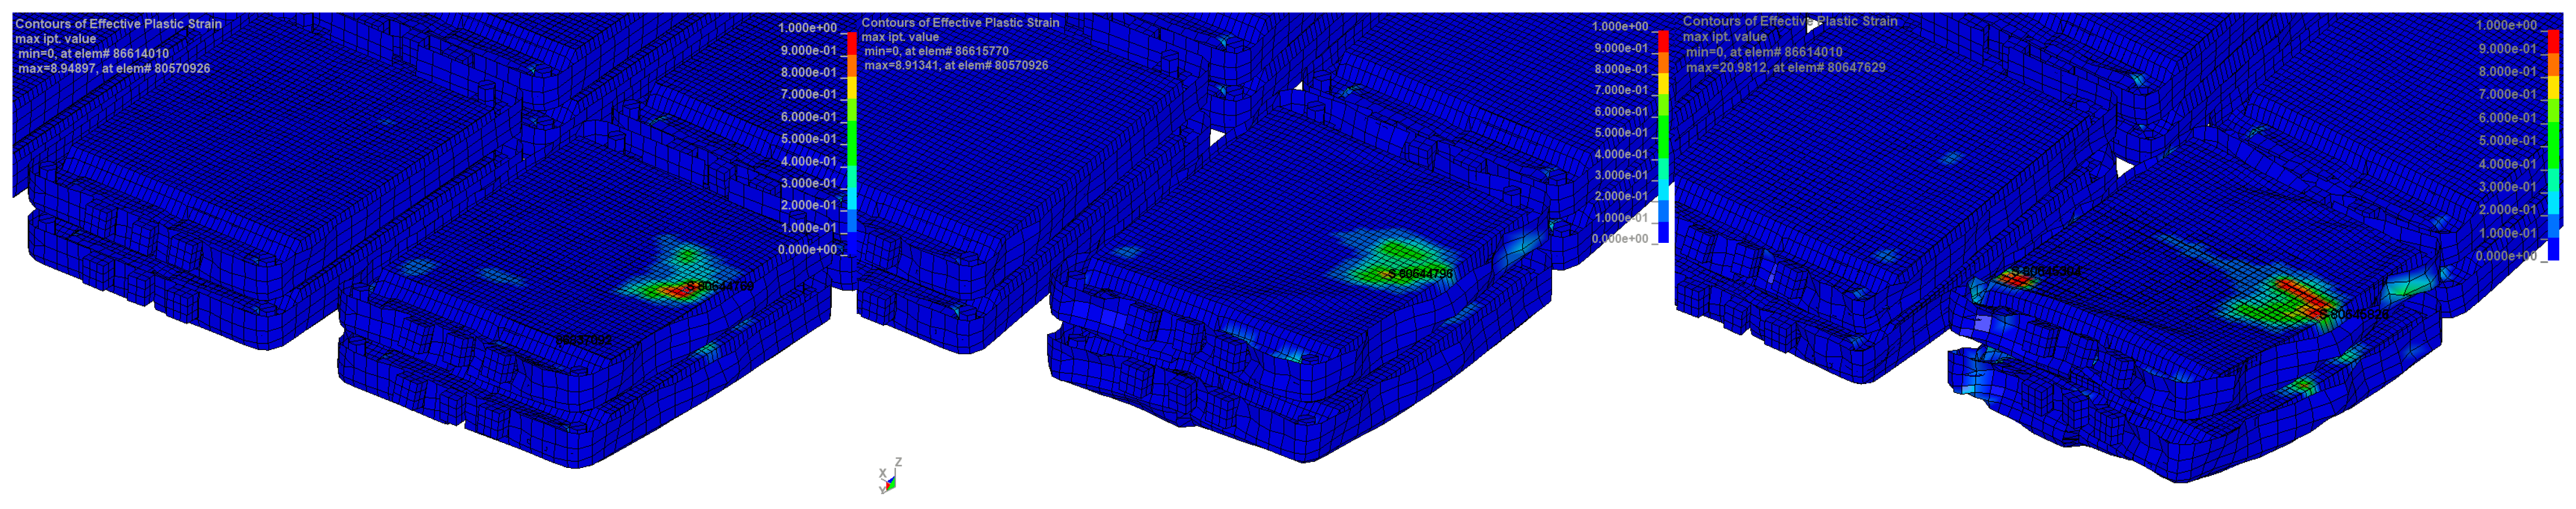Image resolution: width=2576 pixels, height=509 pixels.
Task: Click the left legend's 5.000e-01 value
Action: (808, 139)
